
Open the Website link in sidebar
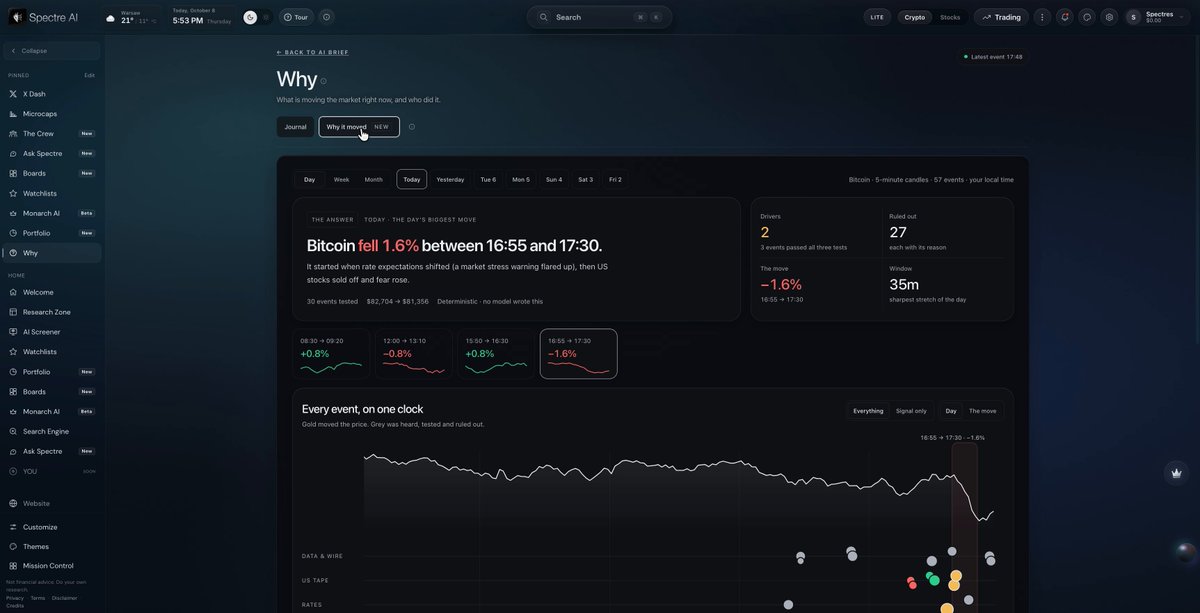click(x=52, y=503)
